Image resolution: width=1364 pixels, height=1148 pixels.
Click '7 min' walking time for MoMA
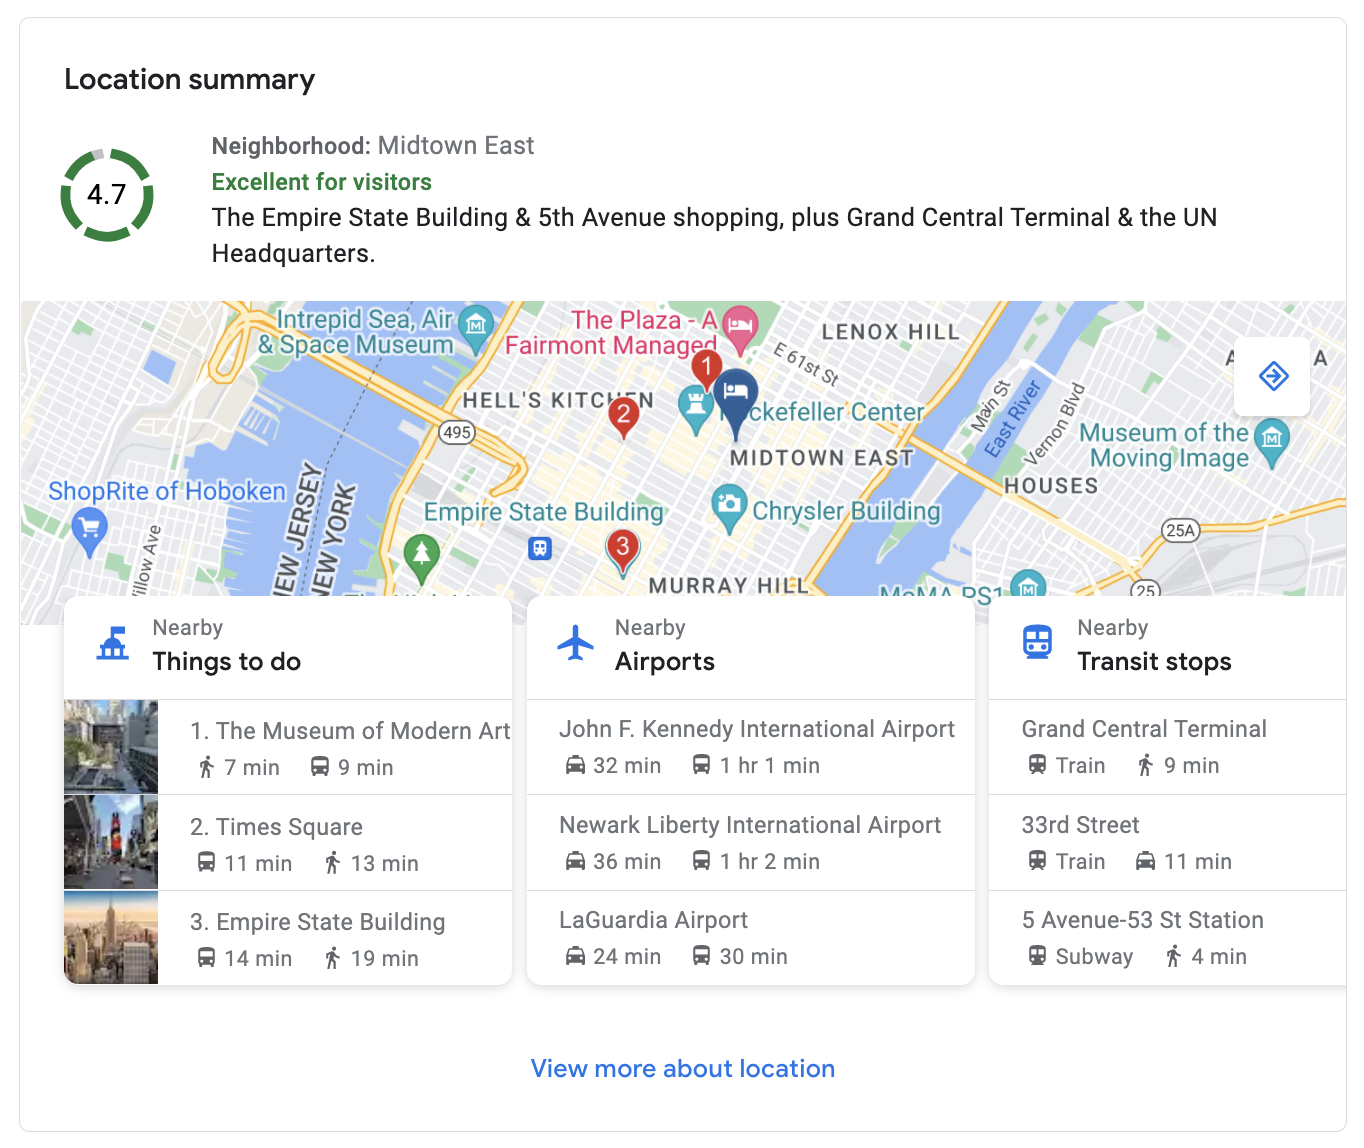coord(252,767)
